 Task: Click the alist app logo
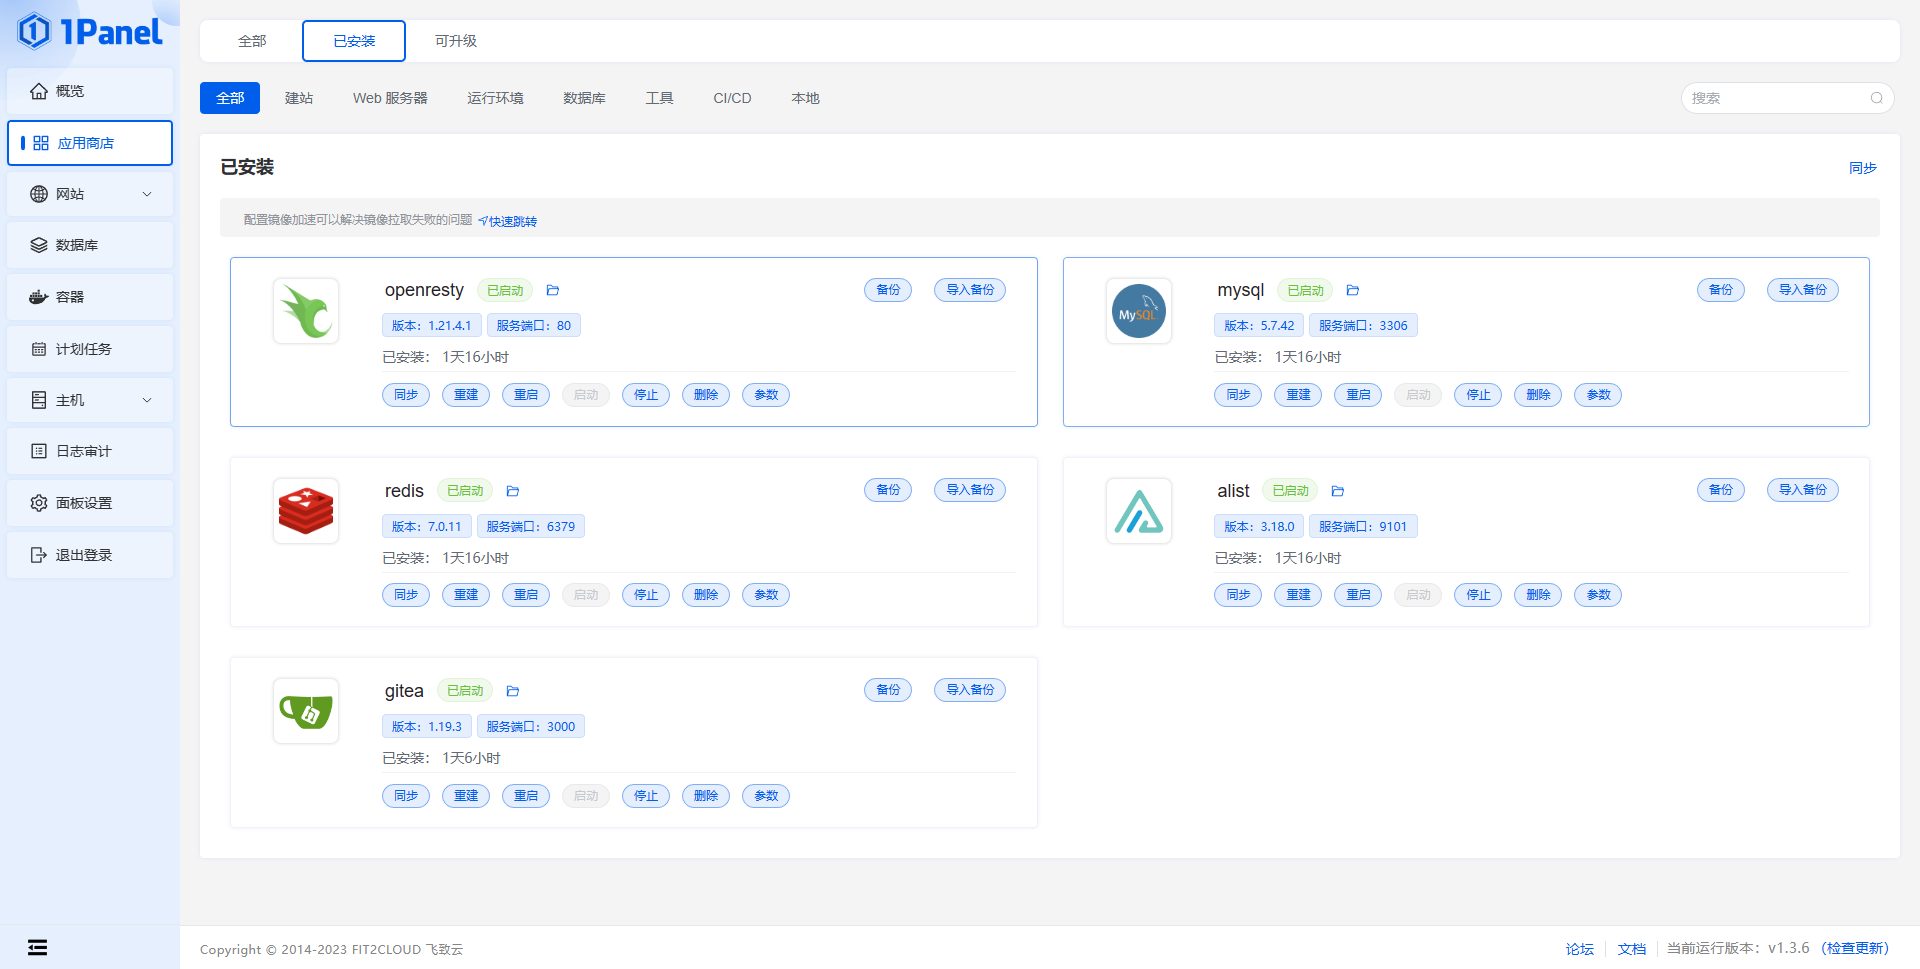point(1139,511)
